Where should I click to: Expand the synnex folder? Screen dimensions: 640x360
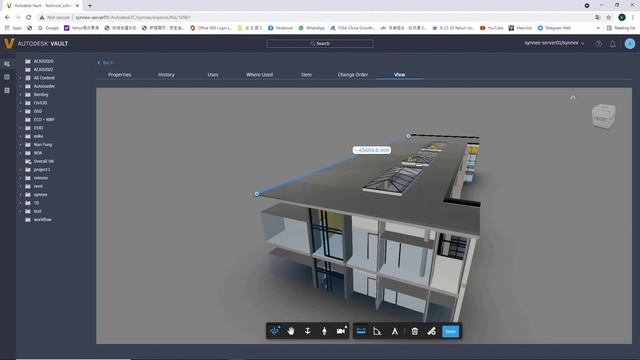coord(20,195)
